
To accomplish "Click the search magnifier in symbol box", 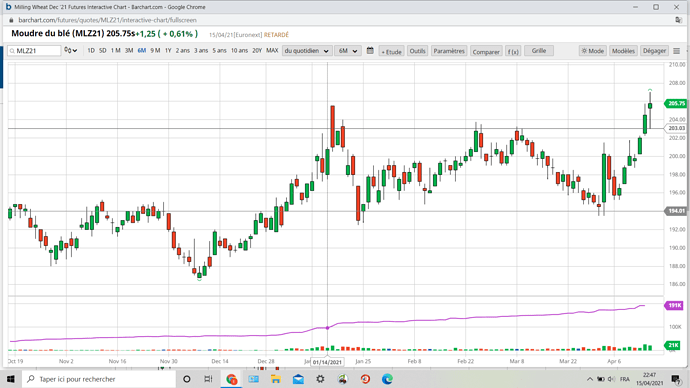I will click(x=12, y=51).
